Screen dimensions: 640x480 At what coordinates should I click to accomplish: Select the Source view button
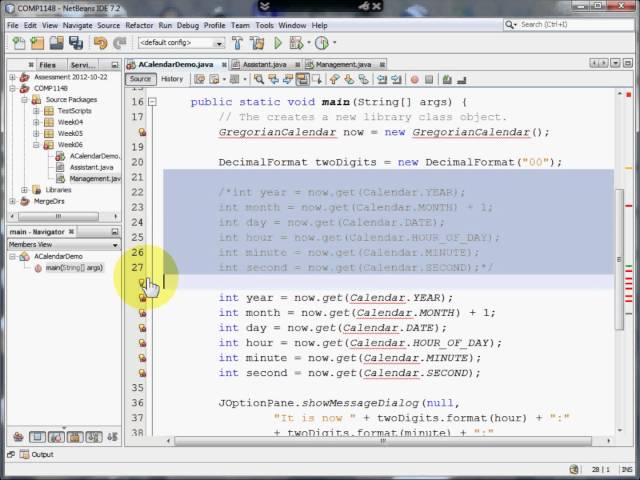click(x=140, y=79)
